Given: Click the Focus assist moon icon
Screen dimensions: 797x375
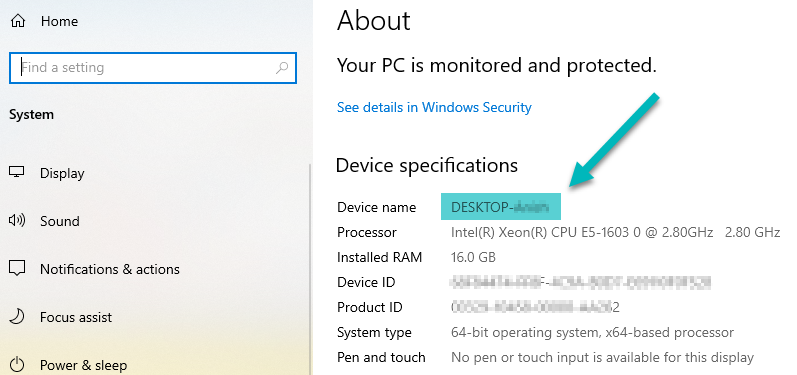Looking at the screenshot, I should 17,317.
